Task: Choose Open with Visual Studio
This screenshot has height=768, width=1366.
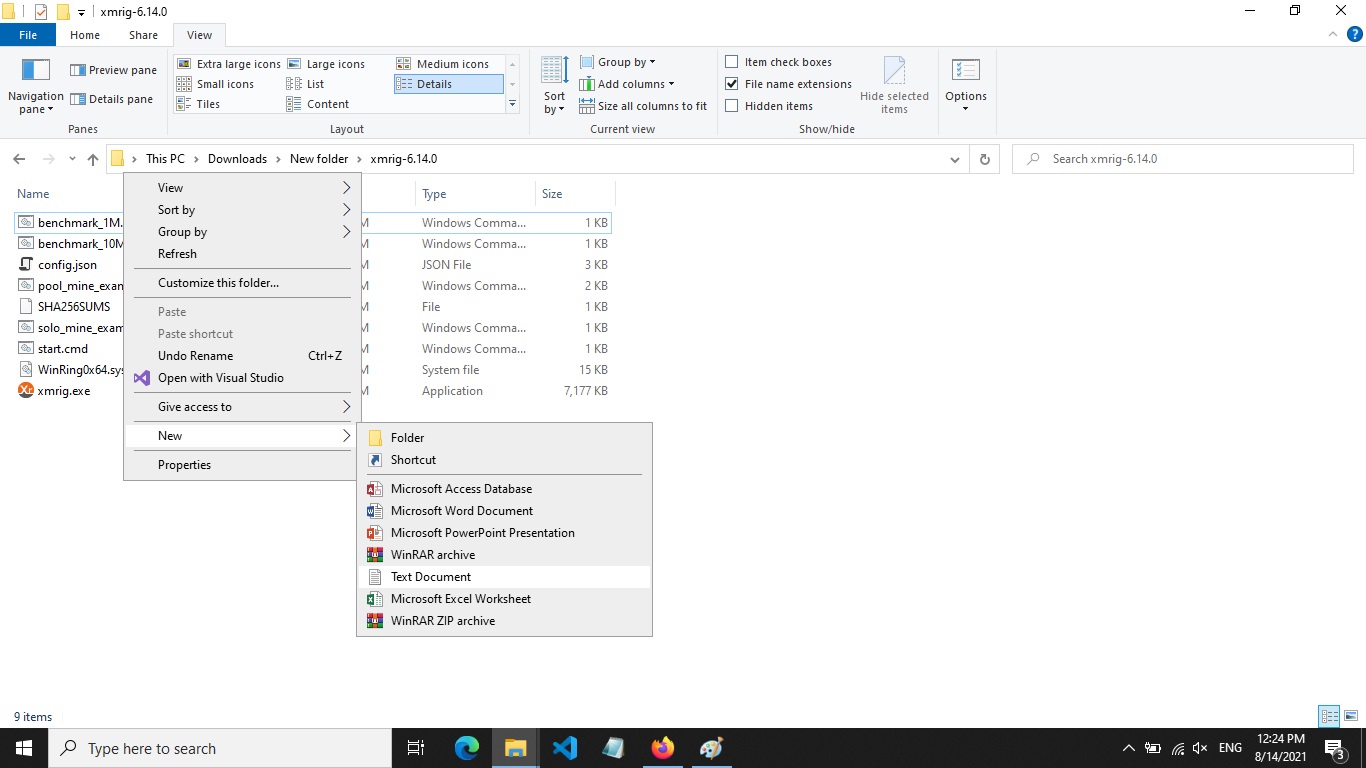Action: pos(241,378)
